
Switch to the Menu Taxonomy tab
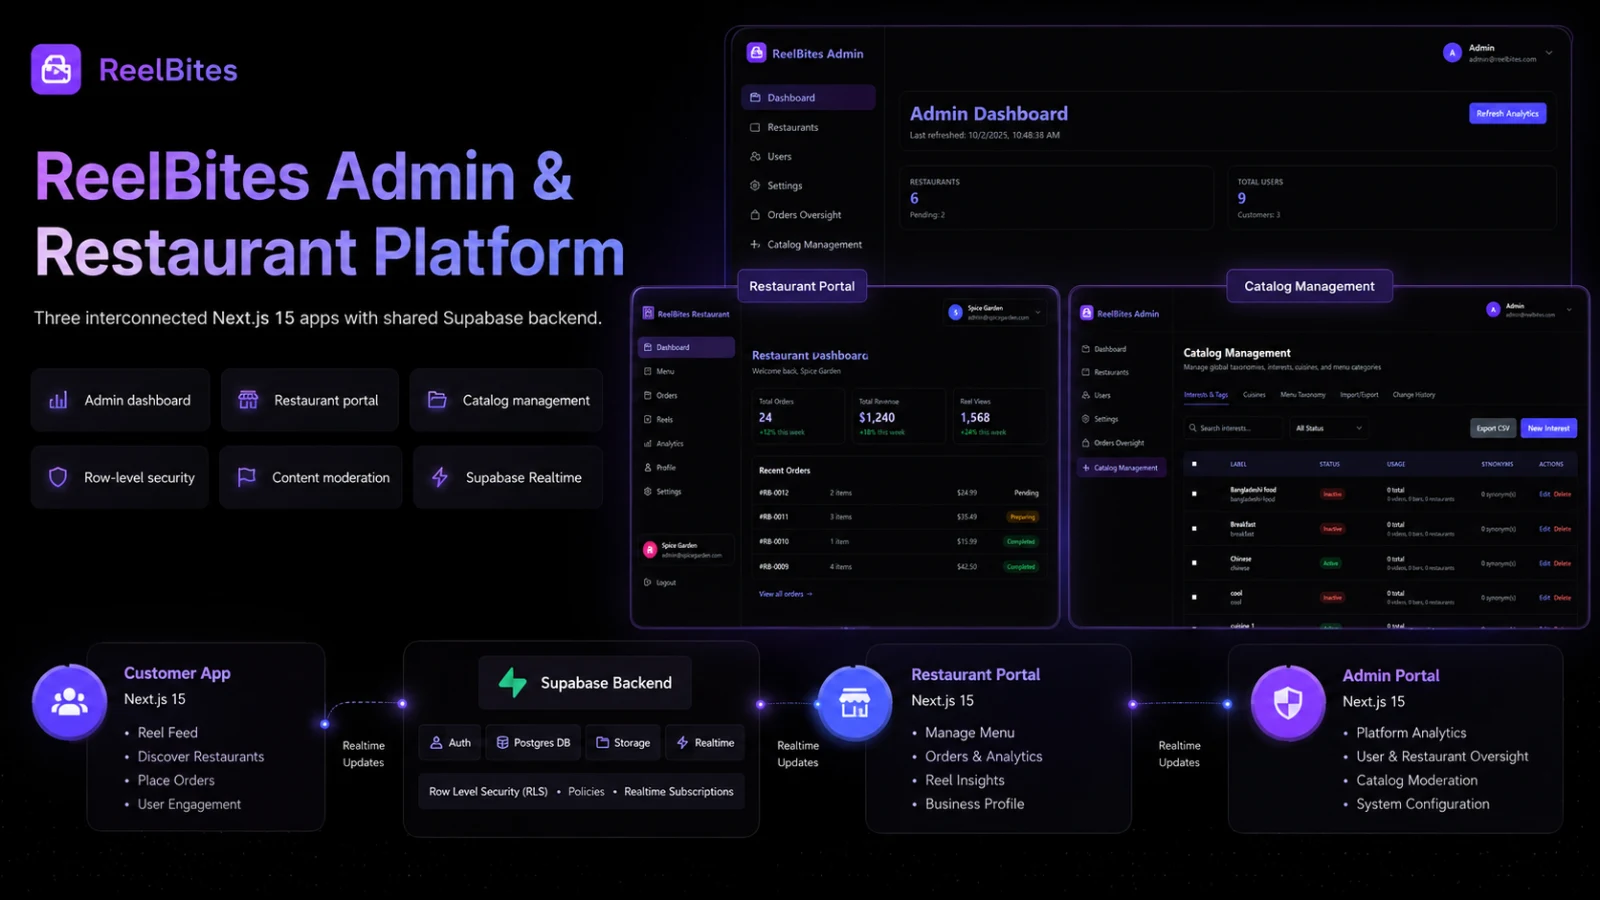pyautogui.click(x=1303, y=395)
